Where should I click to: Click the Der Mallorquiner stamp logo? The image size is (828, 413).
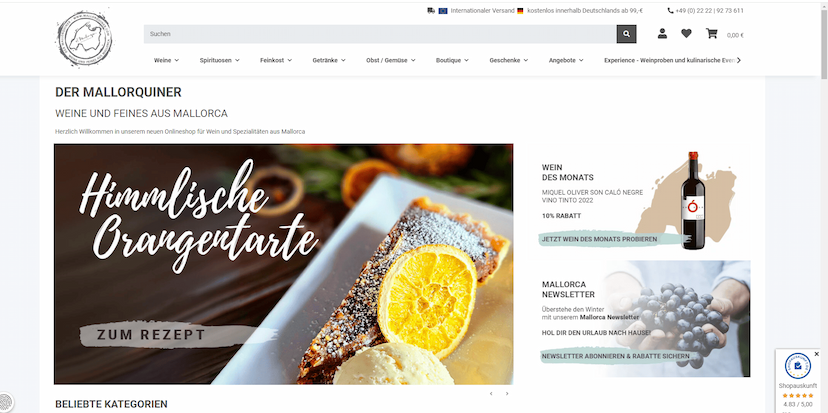[x=84, y=39]
